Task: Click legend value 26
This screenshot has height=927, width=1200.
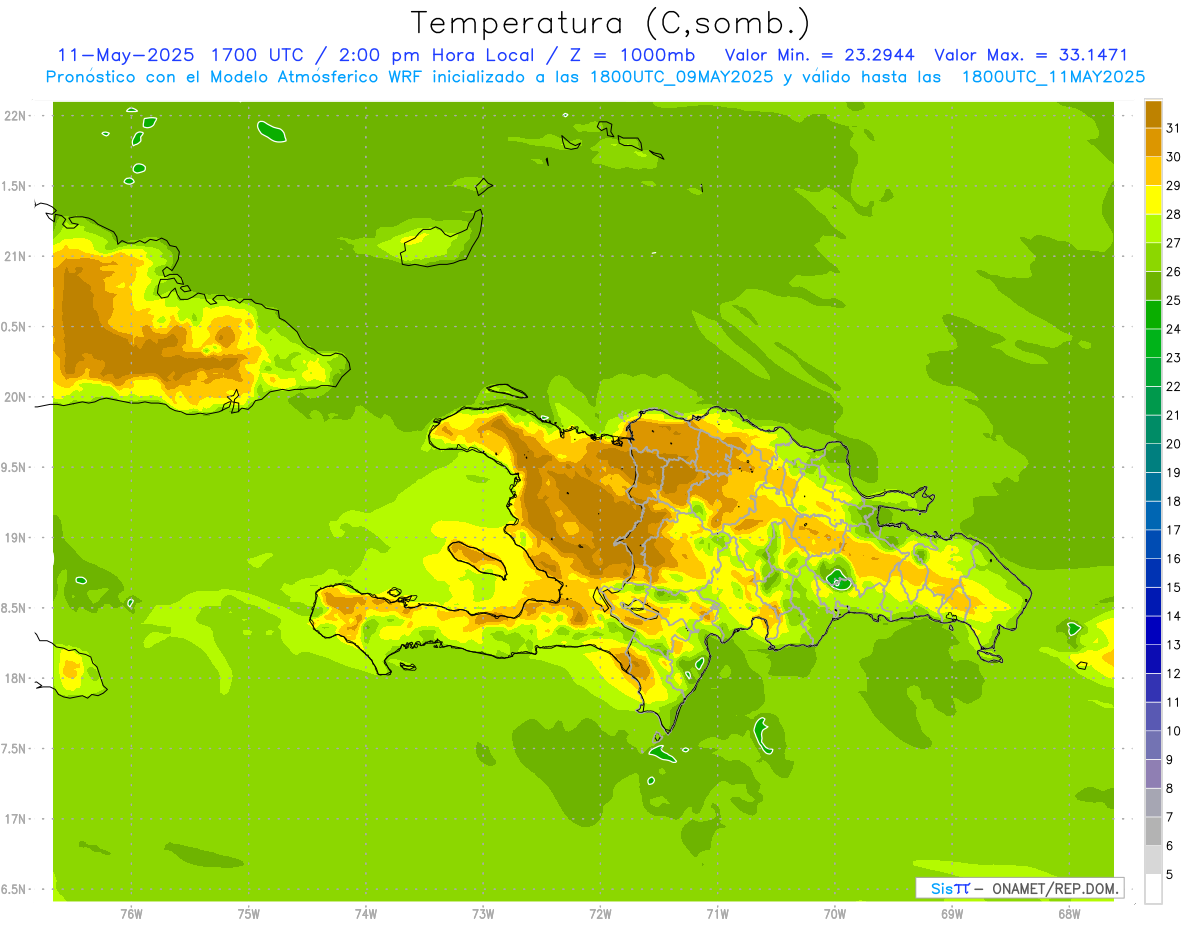Action: point(1174,272)
